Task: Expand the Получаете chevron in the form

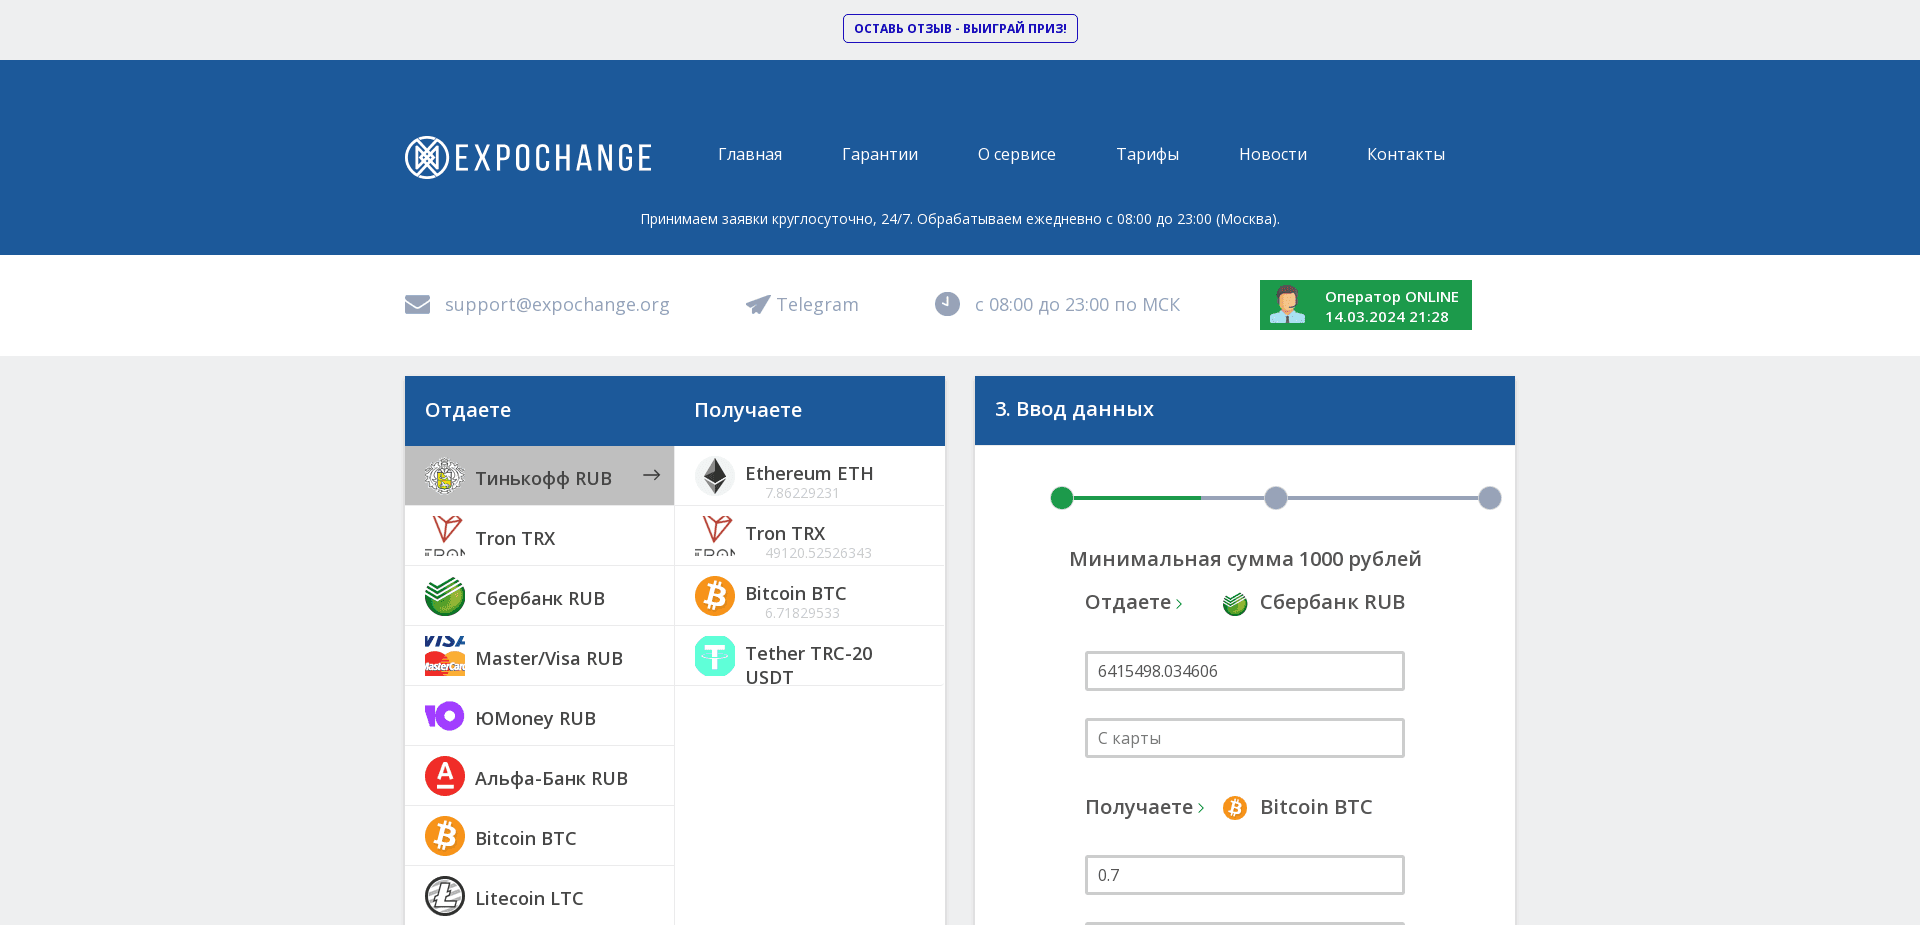Action: 1201,807
